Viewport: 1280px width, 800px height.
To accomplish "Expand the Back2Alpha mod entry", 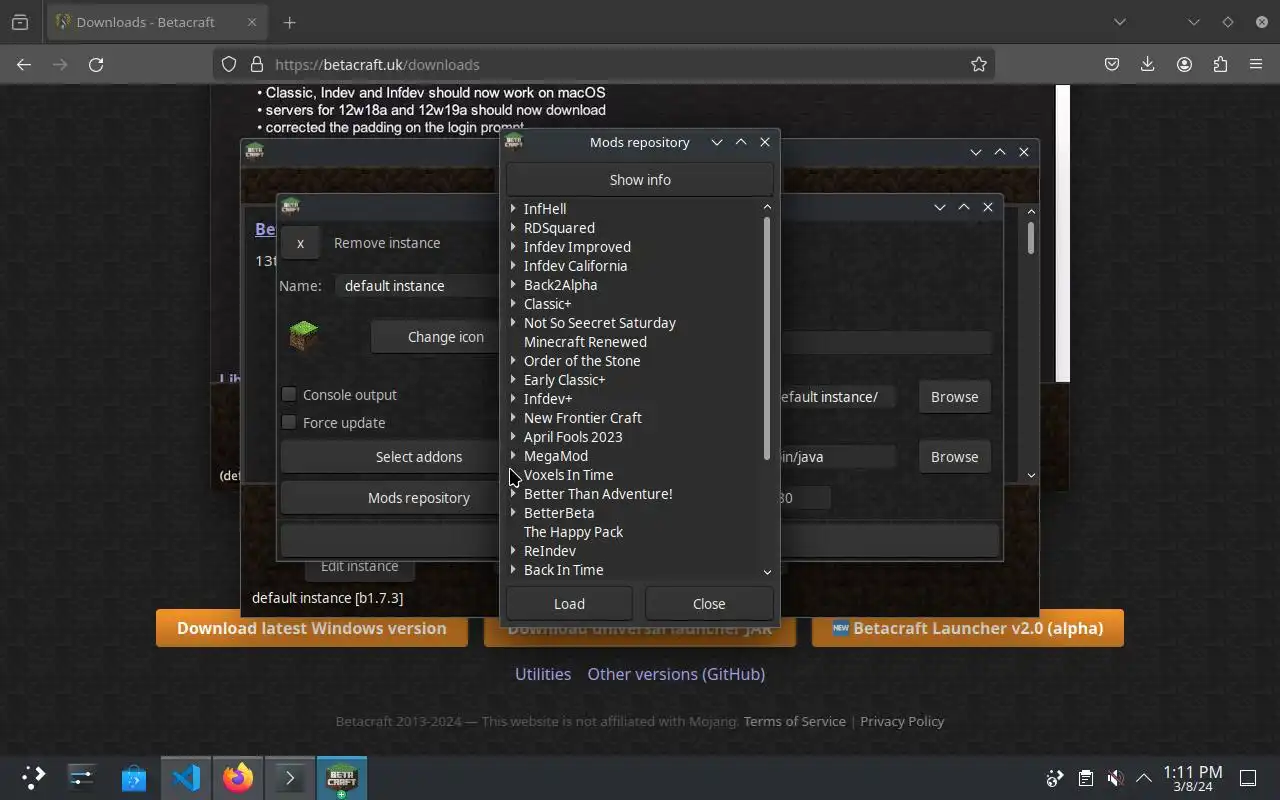I will click(x=513, y=285).
